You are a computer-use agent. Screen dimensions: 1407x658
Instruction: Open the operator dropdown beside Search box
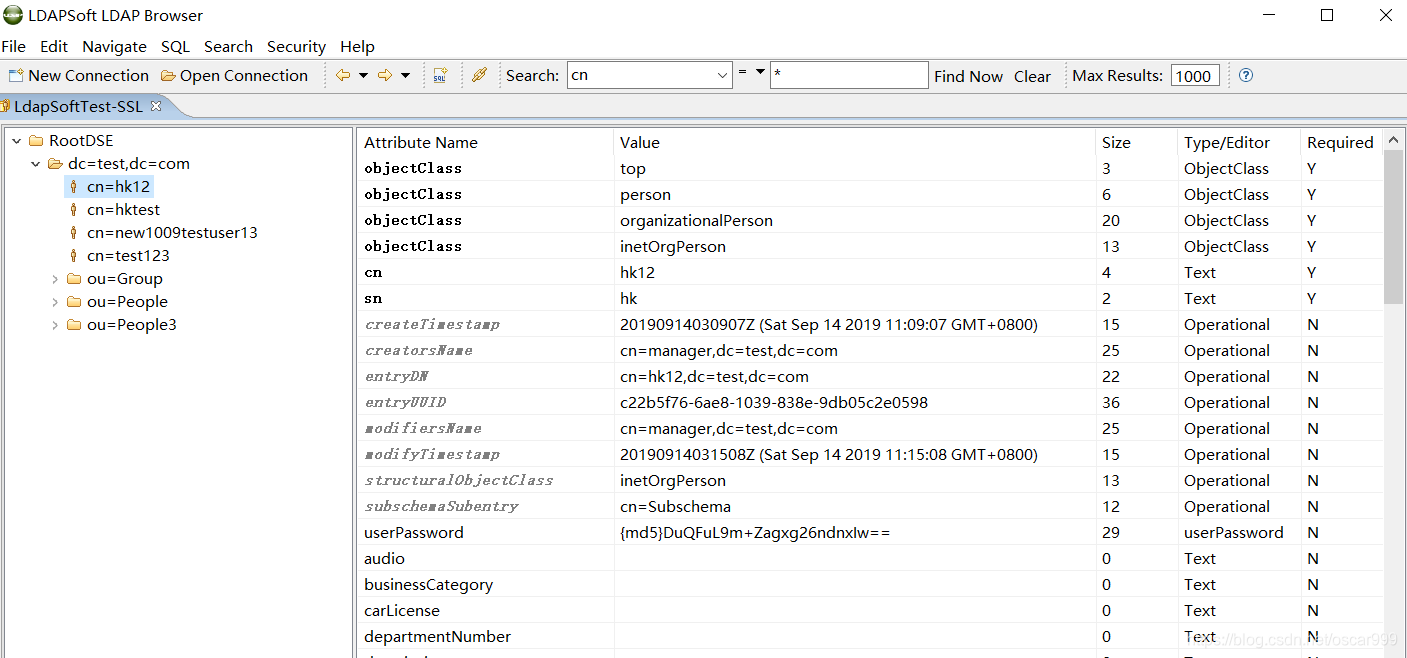click(760, 75)
